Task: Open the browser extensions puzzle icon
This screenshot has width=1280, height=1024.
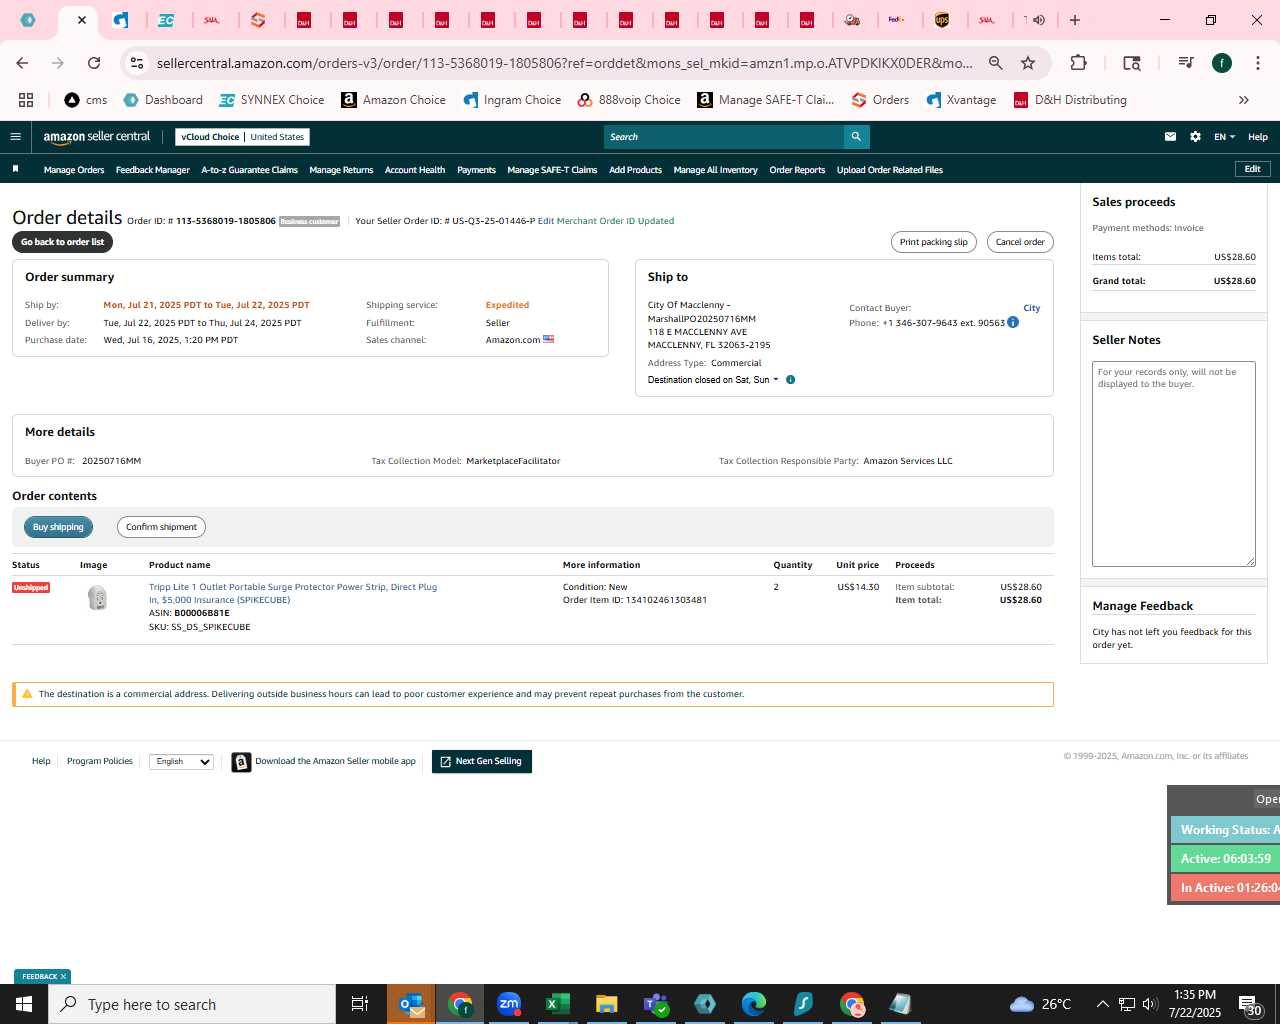Action: (x=1078, y=63)
